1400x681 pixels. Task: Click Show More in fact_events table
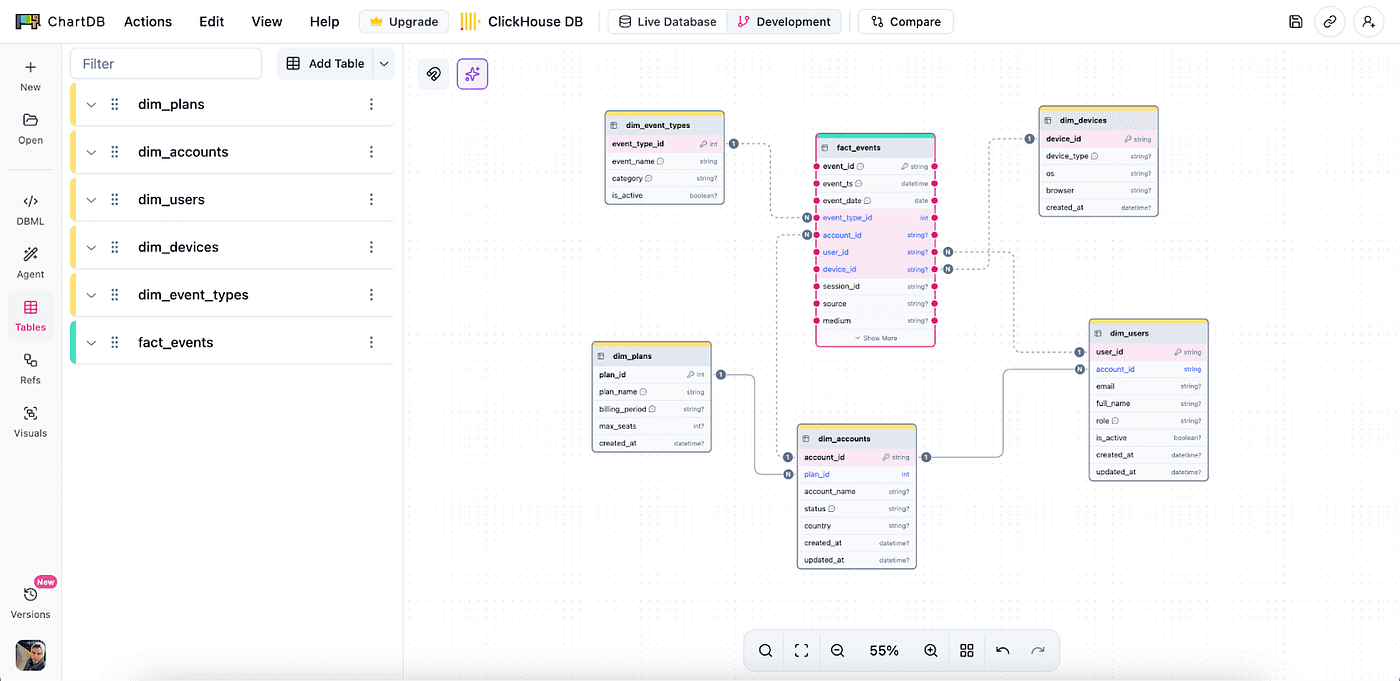[x=876, y=338]
